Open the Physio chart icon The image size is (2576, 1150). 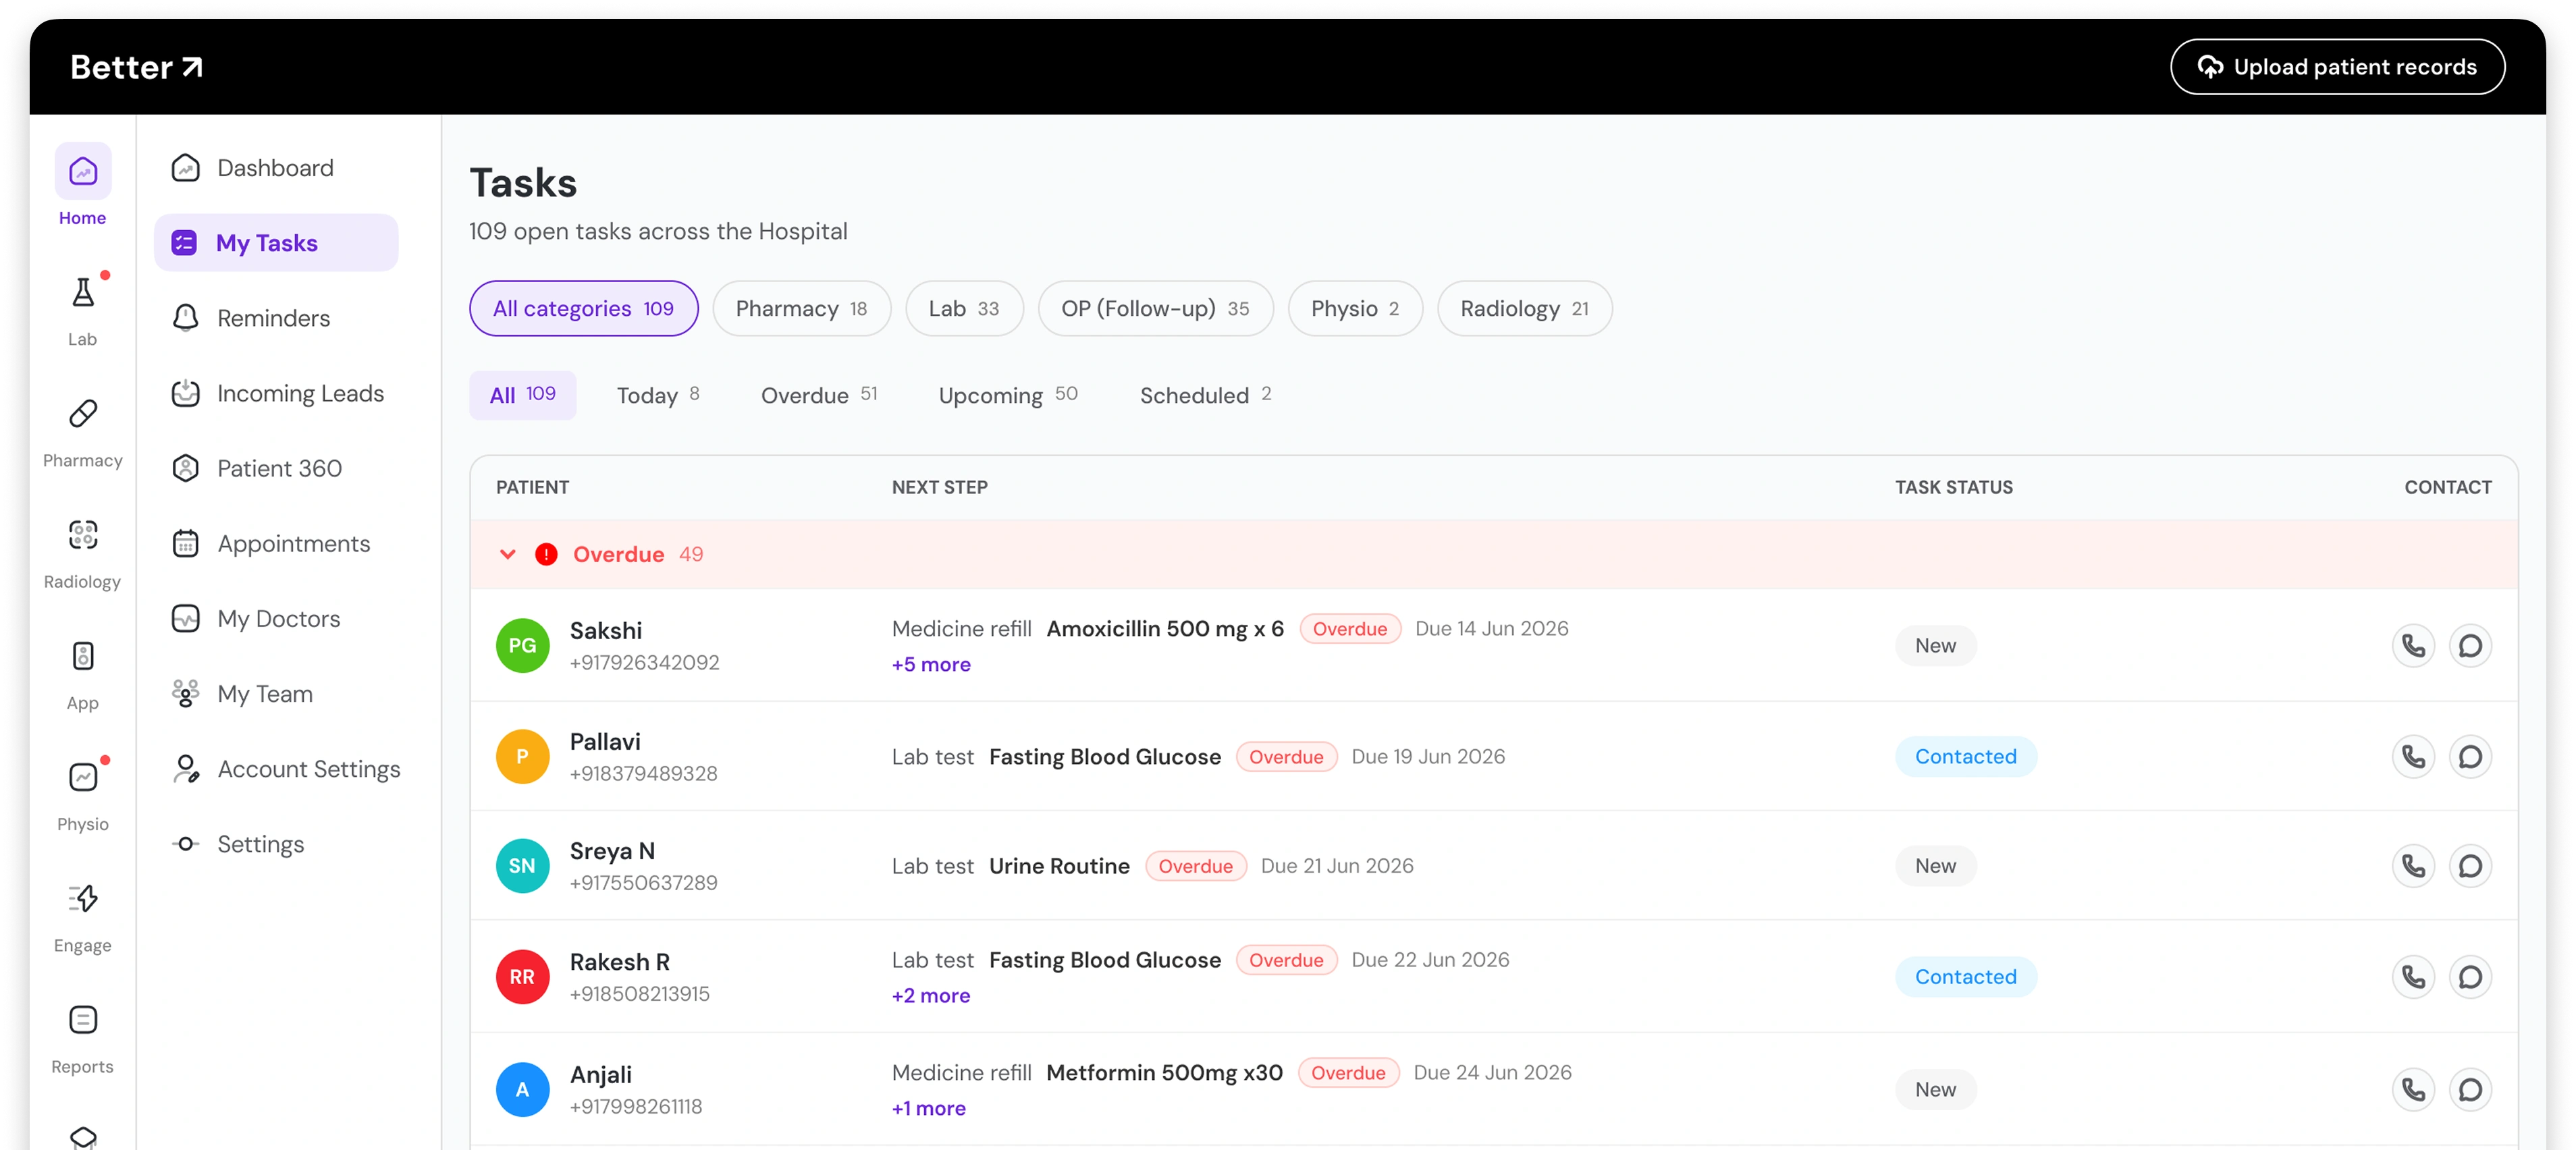click(83, 777)
